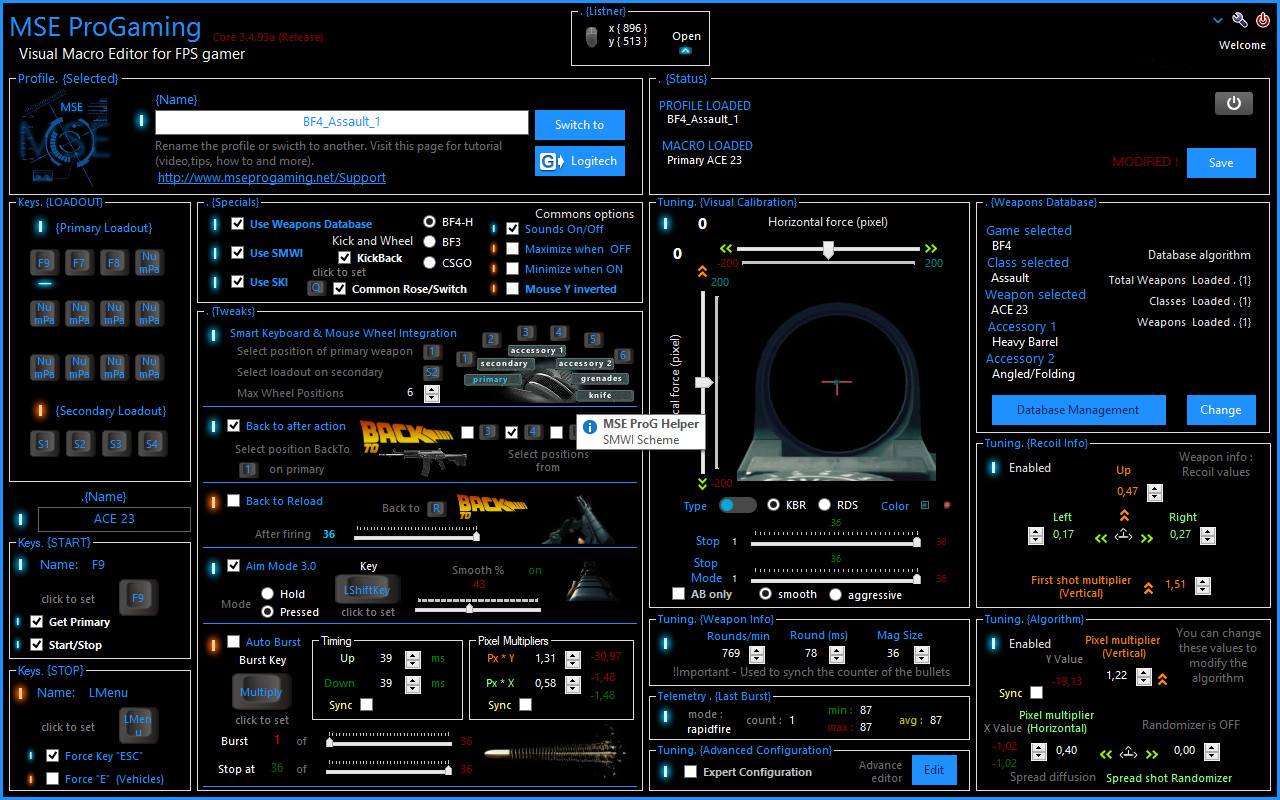The image size is (1280, 800).
Task: Enable the Back to Reload checkbox
Action: click(233, 501)
